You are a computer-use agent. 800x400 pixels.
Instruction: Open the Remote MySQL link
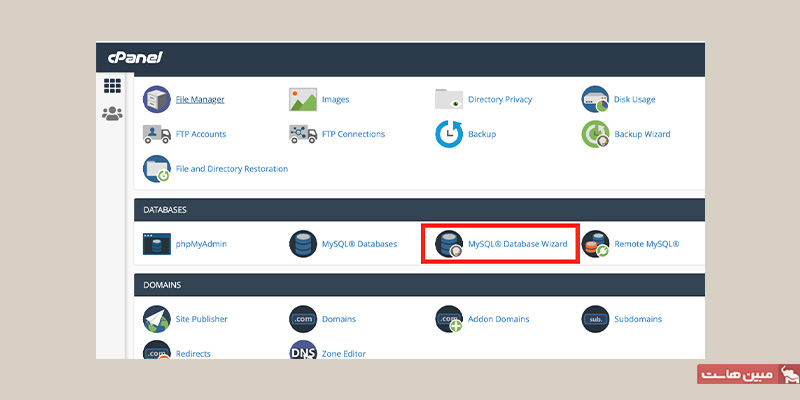(646, 244)
